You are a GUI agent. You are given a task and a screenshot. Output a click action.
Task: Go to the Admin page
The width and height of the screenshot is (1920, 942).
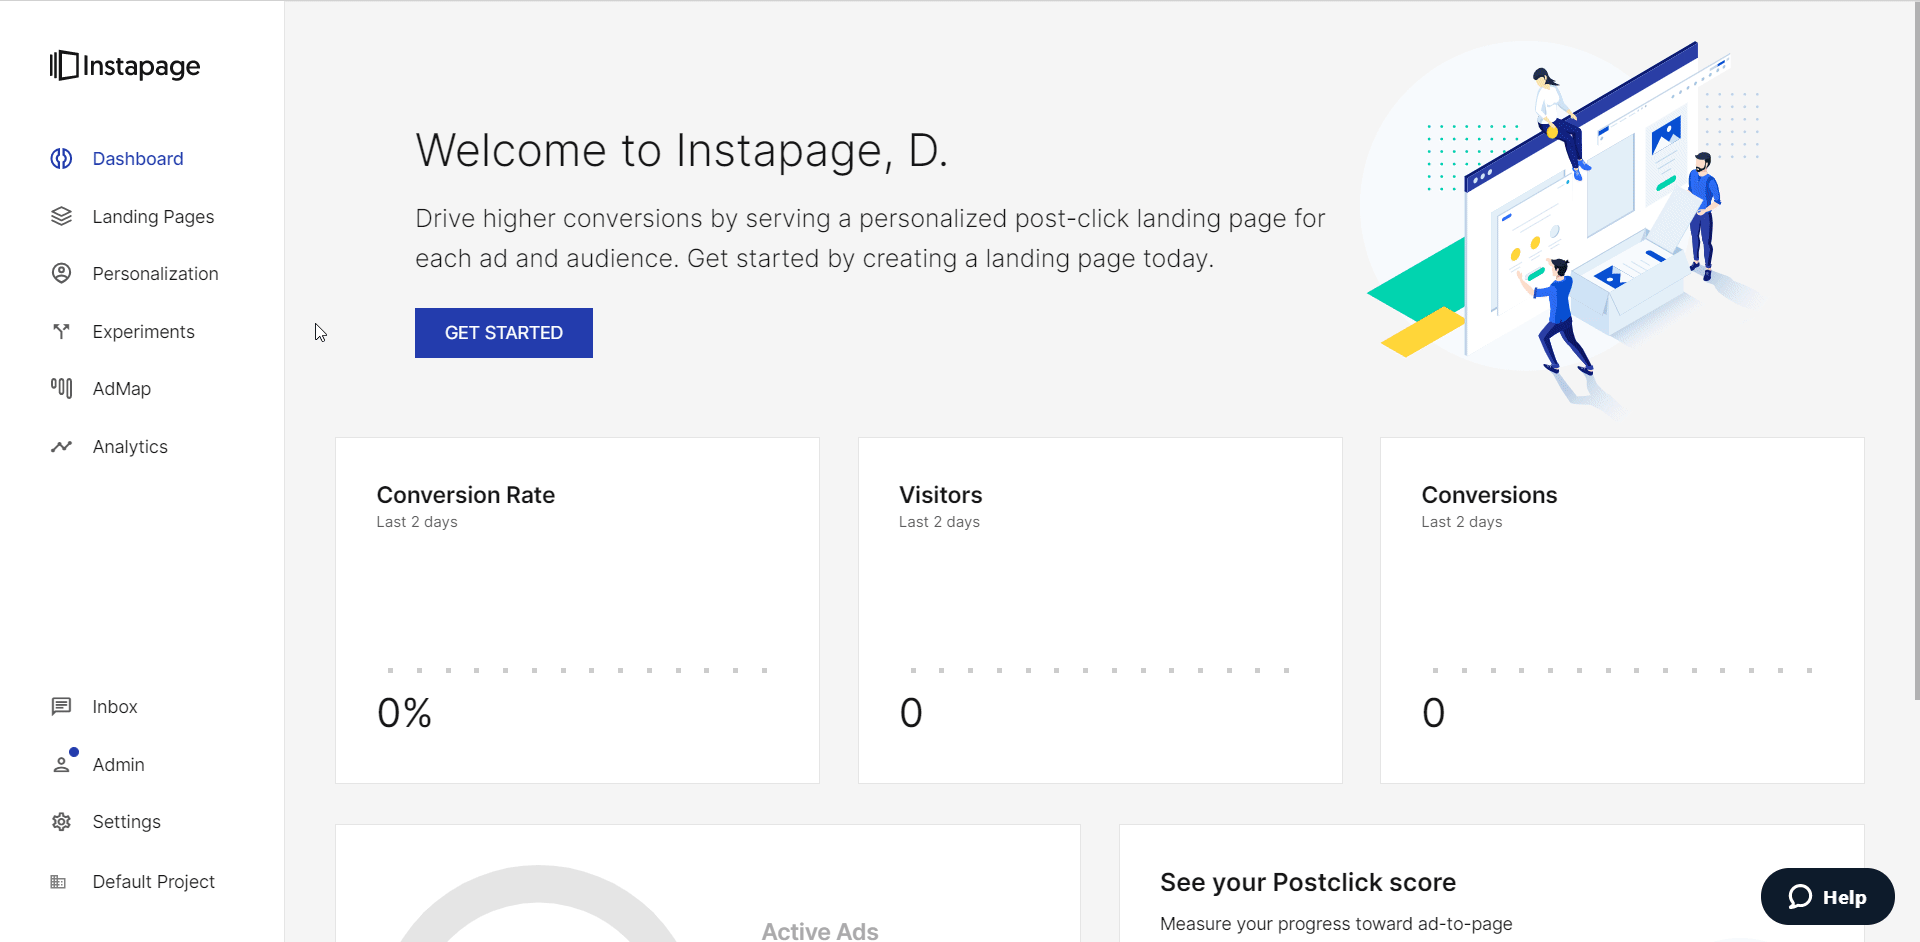(118, 765)
